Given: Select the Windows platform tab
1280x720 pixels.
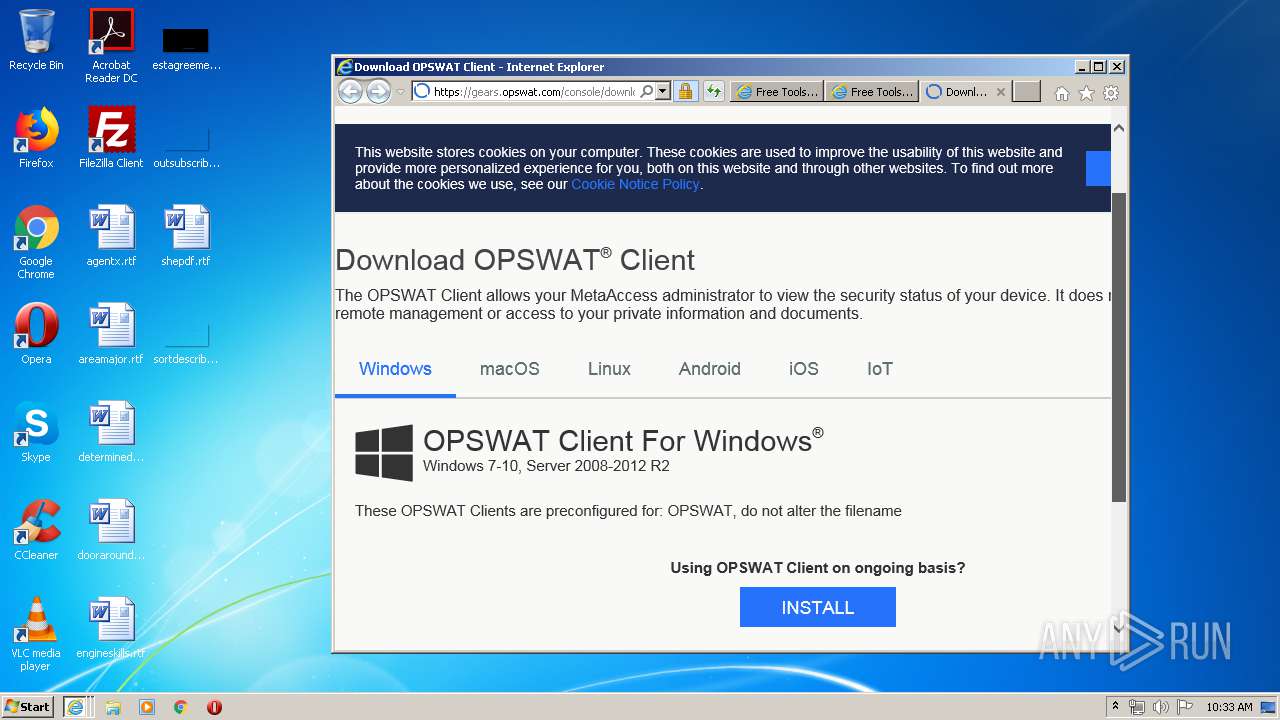Looking at the screenshot, I should pyautogui.click(x=395, y=369).
